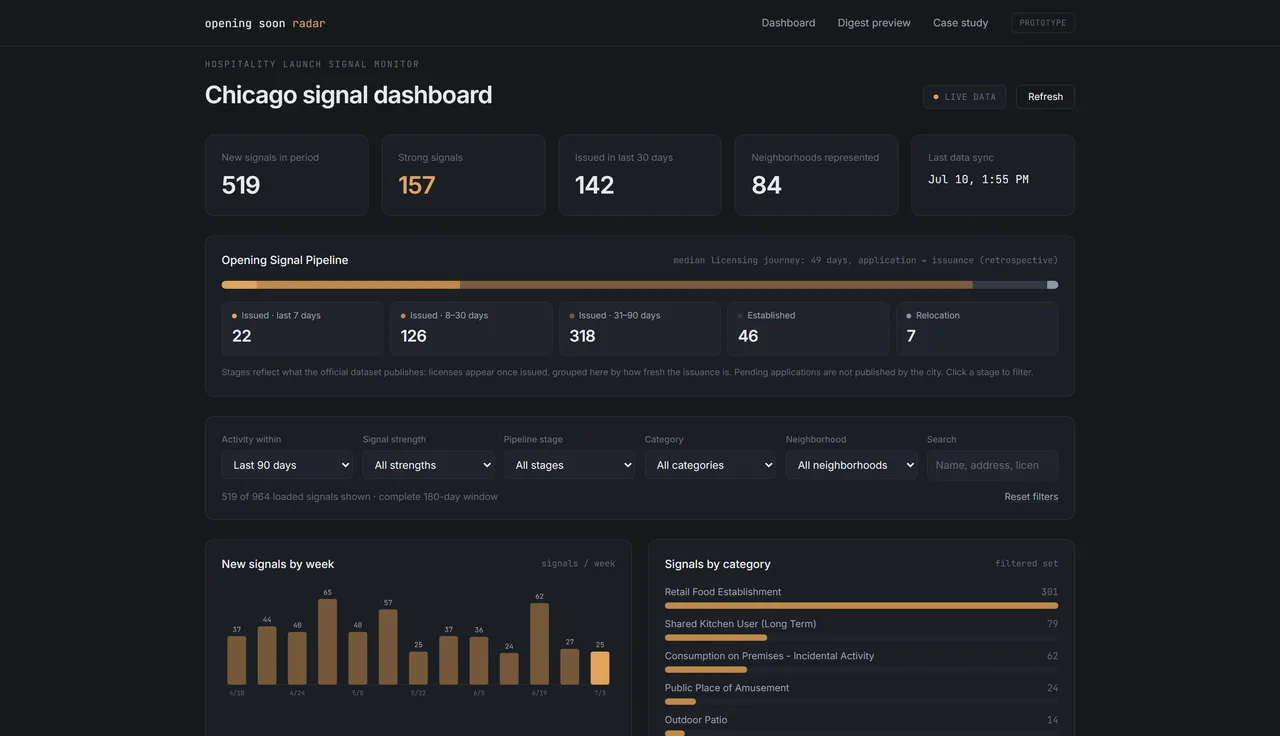This screenshot has height=736, width=1280.
Task: Click the weekly bar labeled 27
Action: click(x=570, y=667)
